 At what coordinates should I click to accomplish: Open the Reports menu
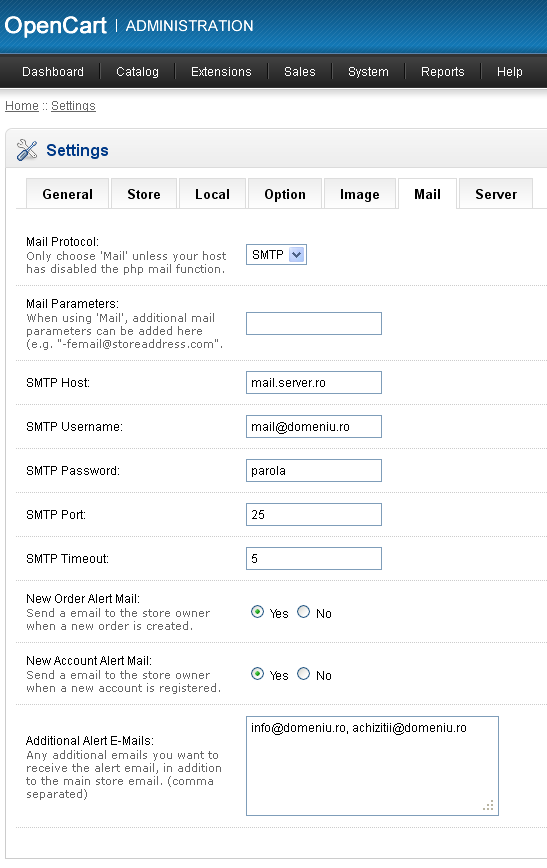click(442, 71)
